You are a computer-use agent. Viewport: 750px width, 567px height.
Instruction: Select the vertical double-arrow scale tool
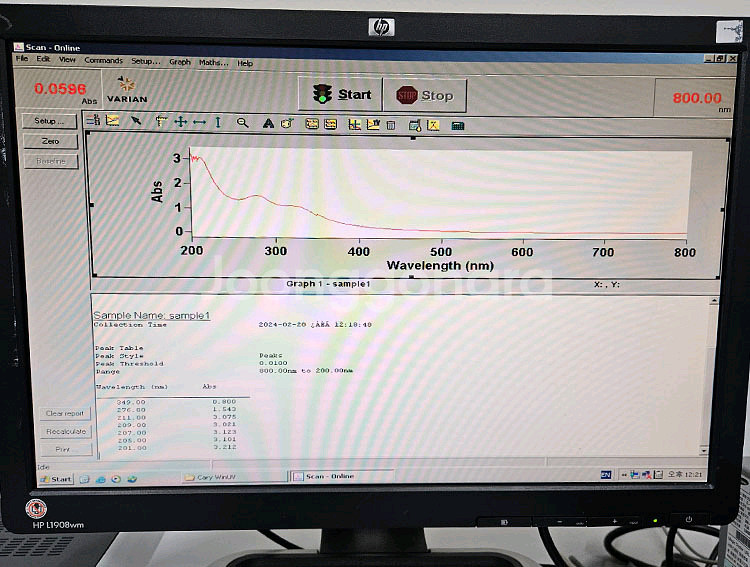click(218, 122)
